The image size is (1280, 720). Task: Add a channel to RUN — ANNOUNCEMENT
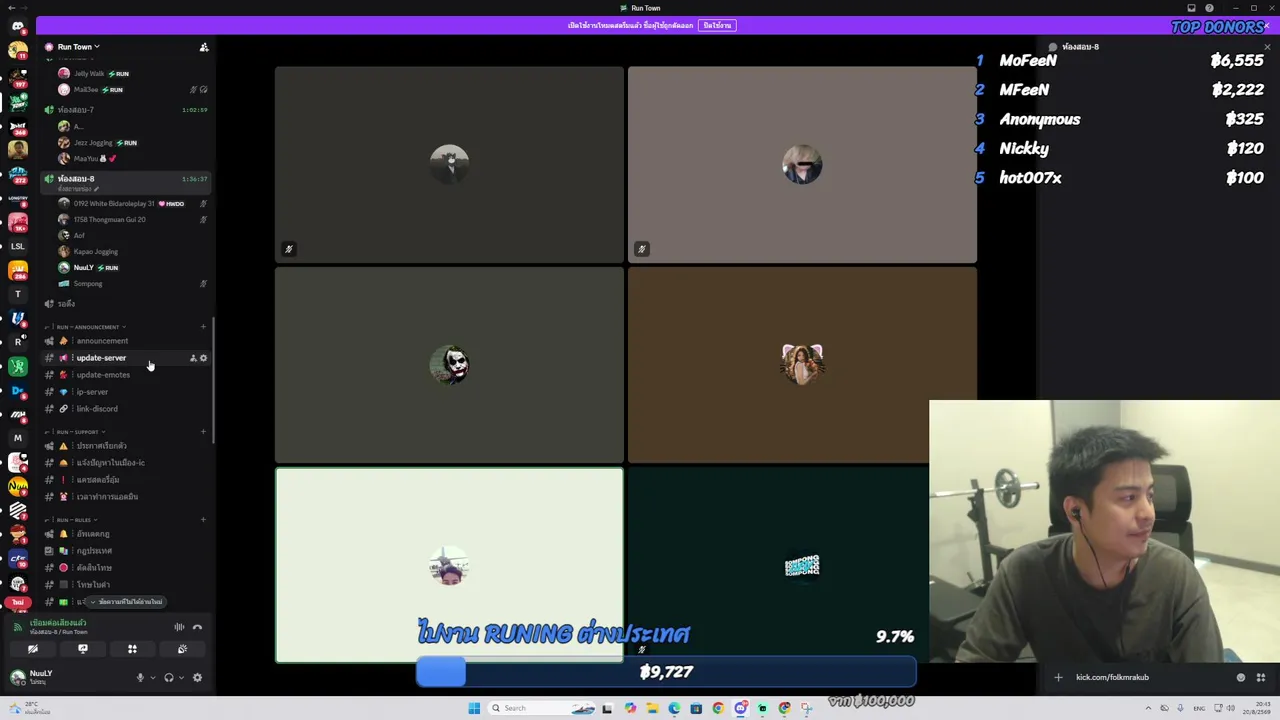(204, 327)
